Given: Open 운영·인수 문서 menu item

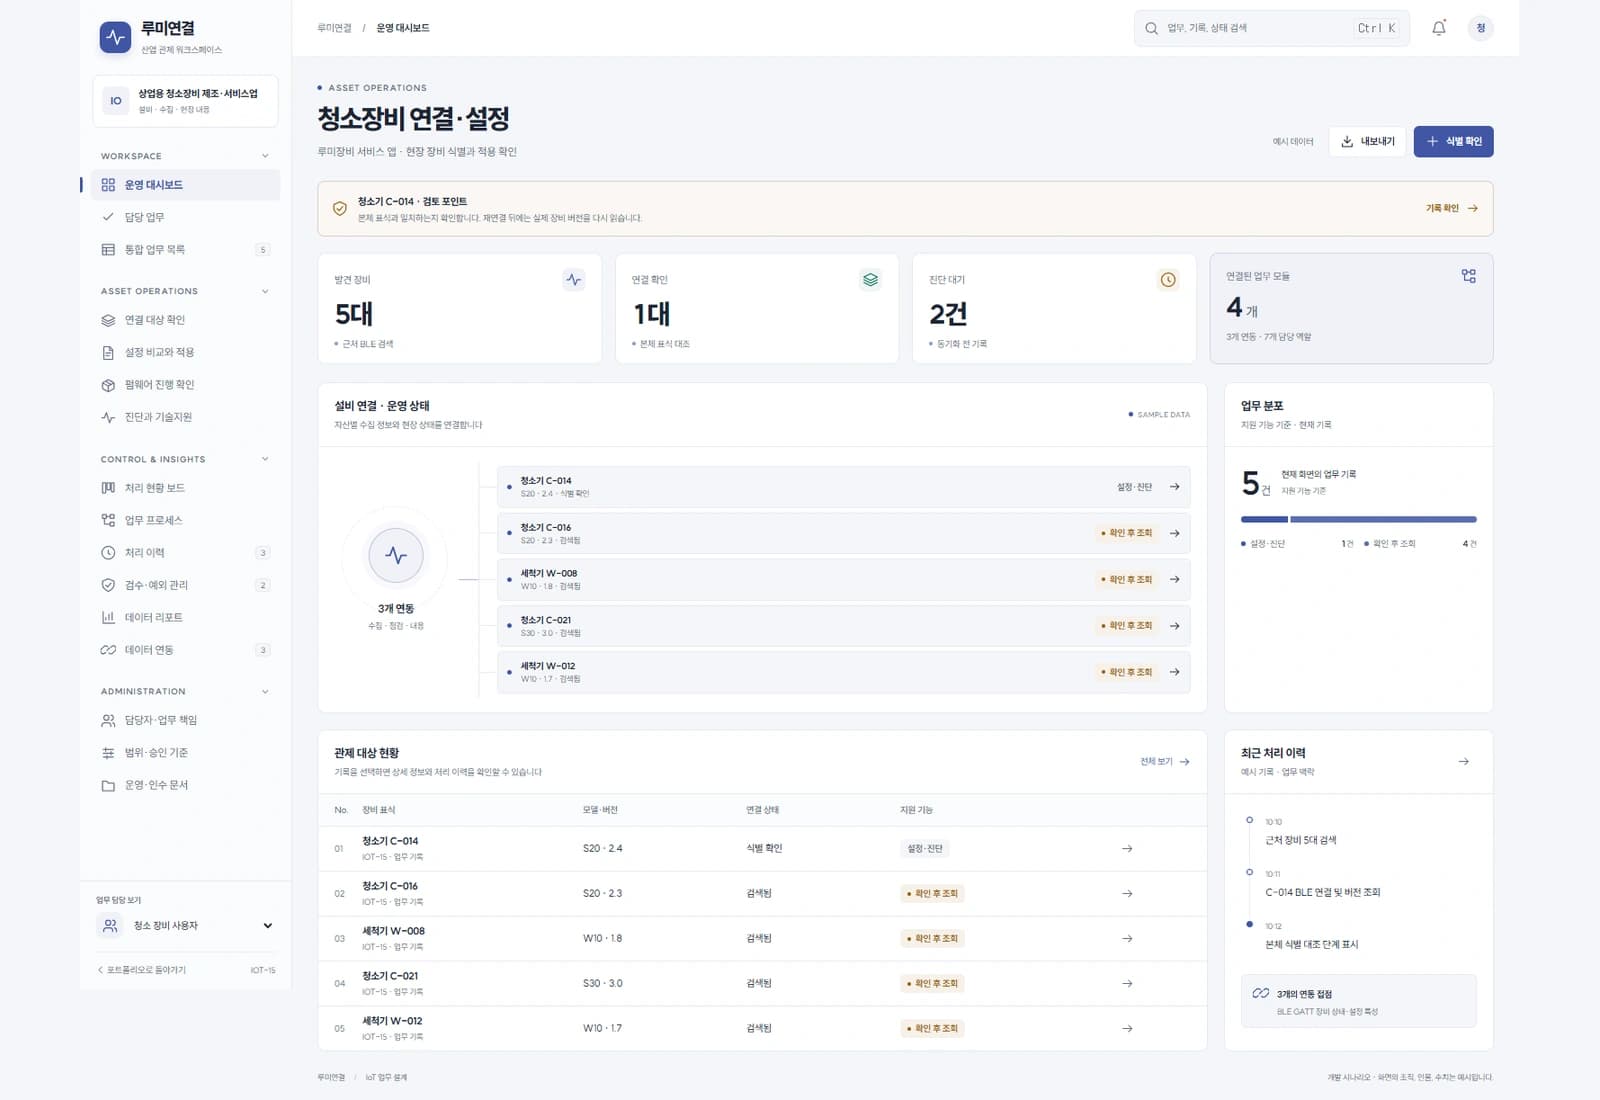Looking at the screenshot, I should click(x=186, y=785).
